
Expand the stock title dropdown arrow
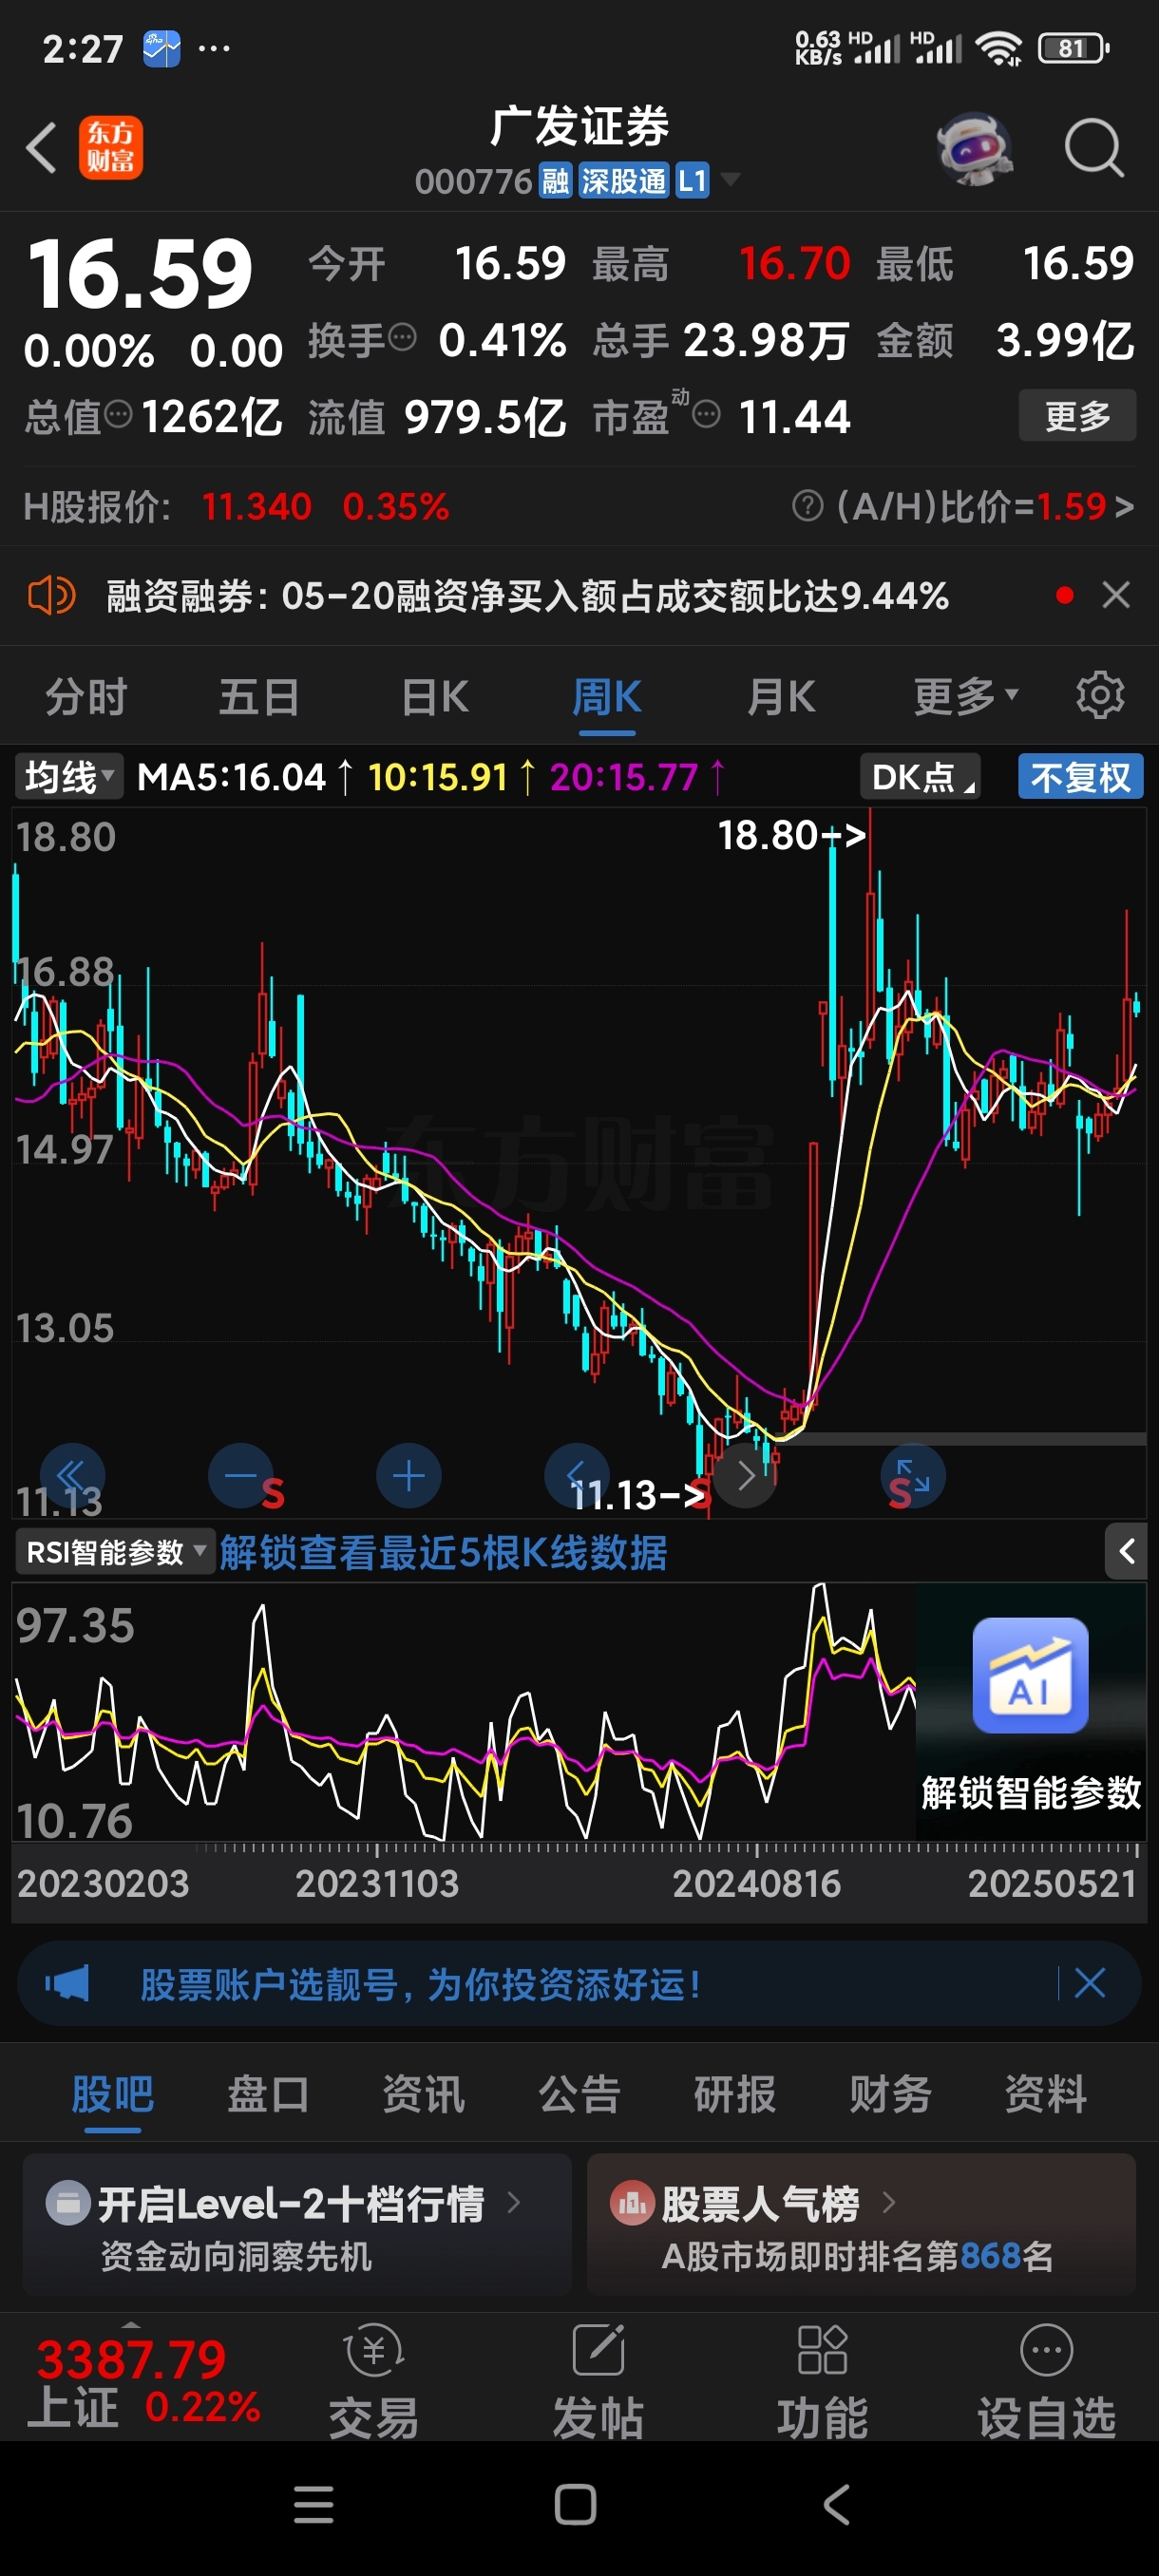pos(731,180)
